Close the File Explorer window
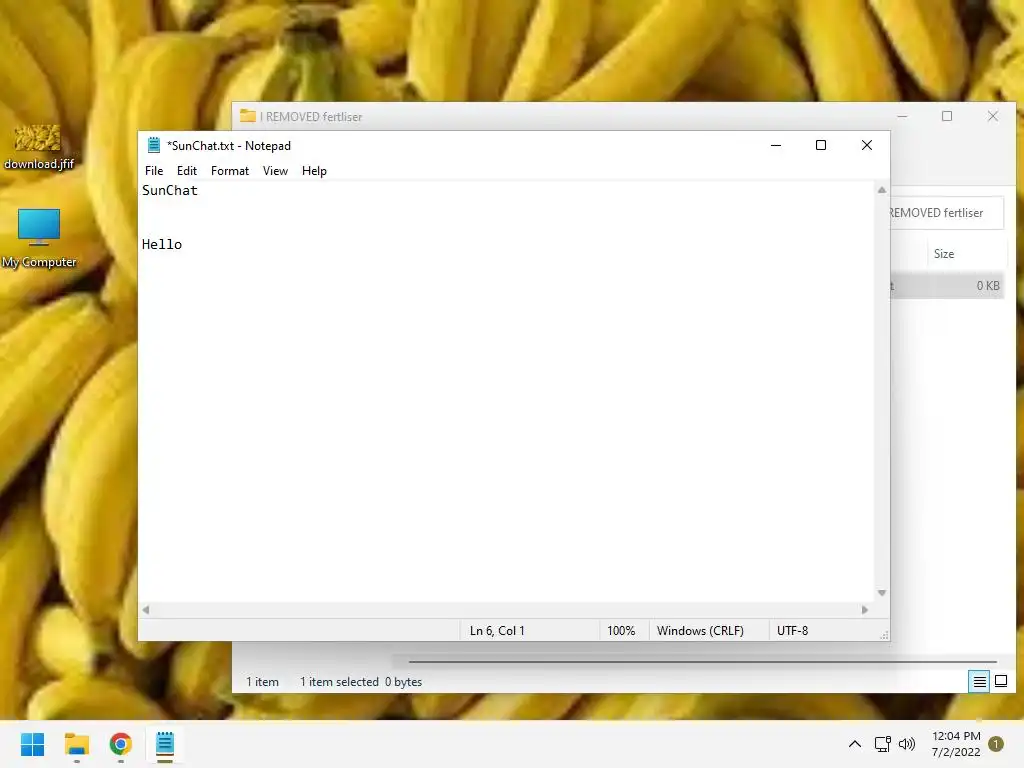 pyautogui.click(x=993, y=116)
